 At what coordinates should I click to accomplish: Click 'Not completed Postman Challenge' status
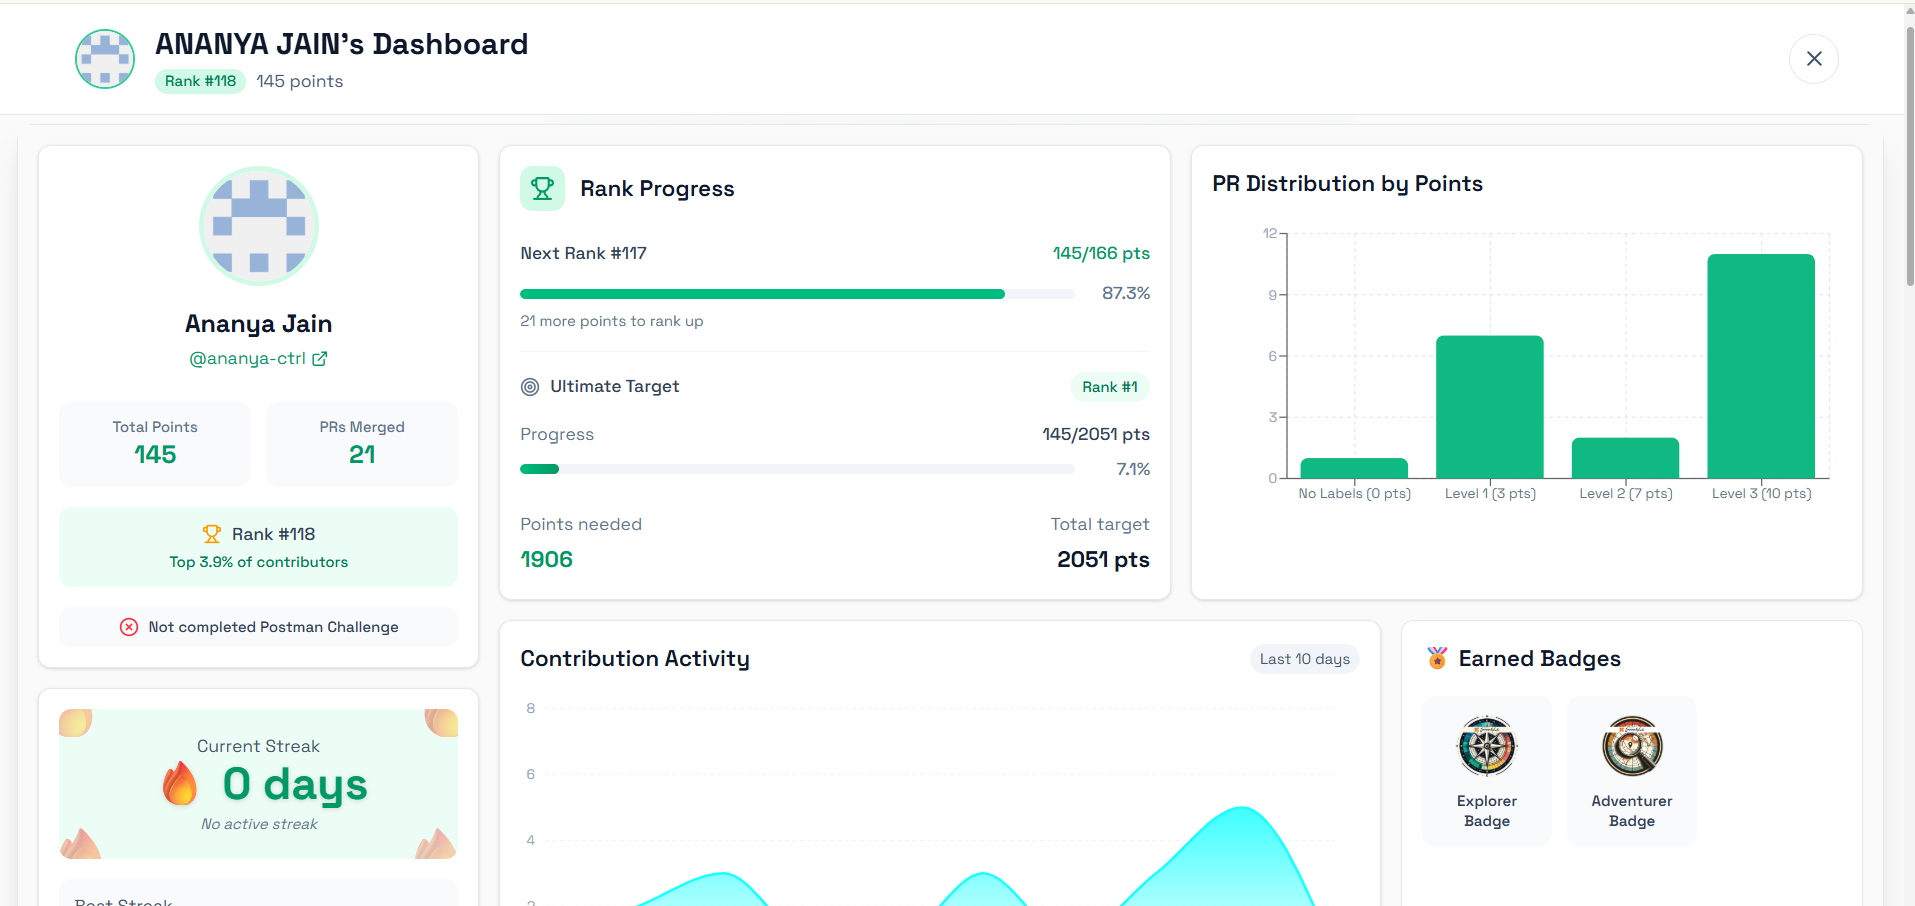coord(259,627)
